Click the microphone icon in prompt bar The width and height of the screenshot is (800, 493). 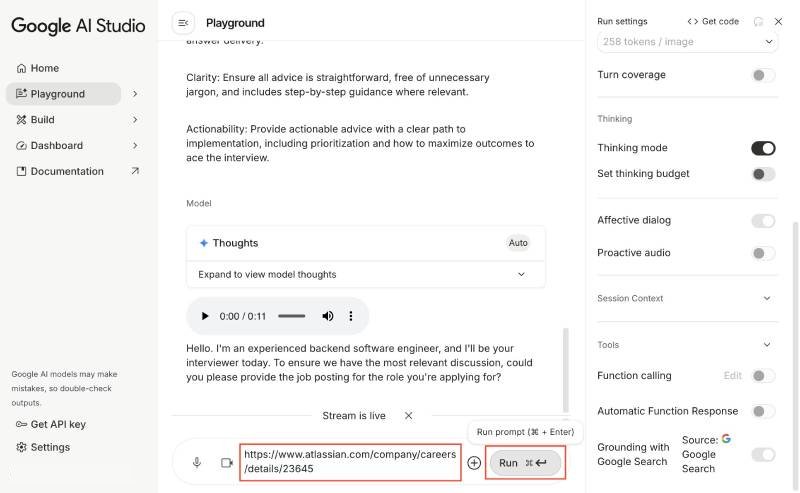coord(196,463)
